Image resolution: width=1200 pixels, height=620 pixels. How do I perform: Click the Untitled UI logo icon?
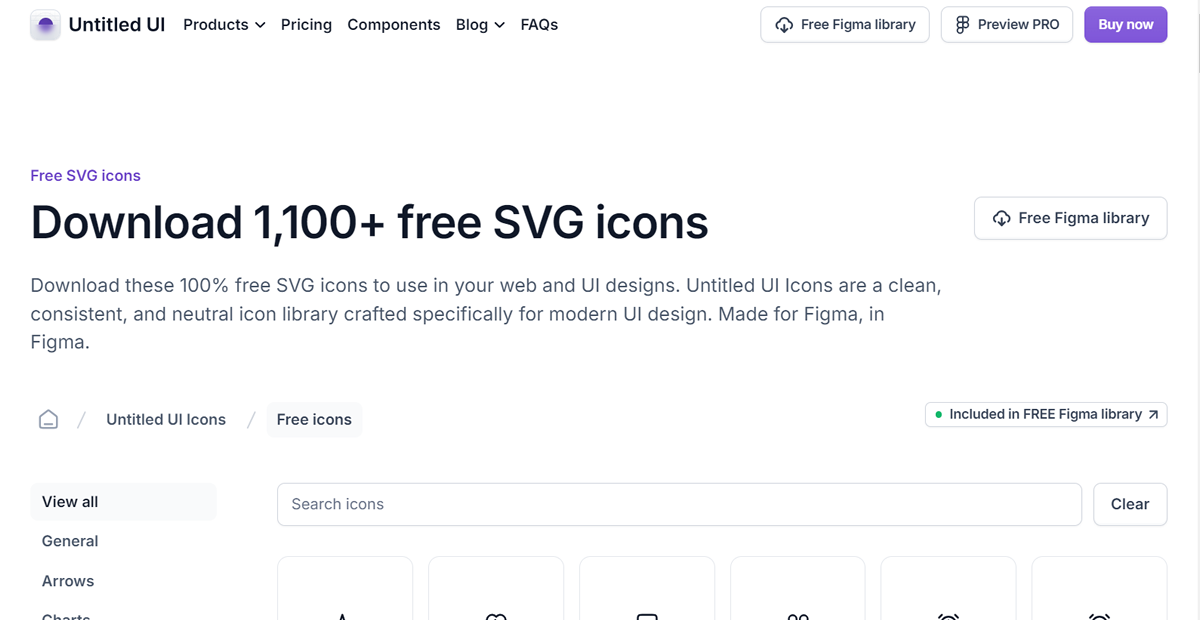[46, 24]
